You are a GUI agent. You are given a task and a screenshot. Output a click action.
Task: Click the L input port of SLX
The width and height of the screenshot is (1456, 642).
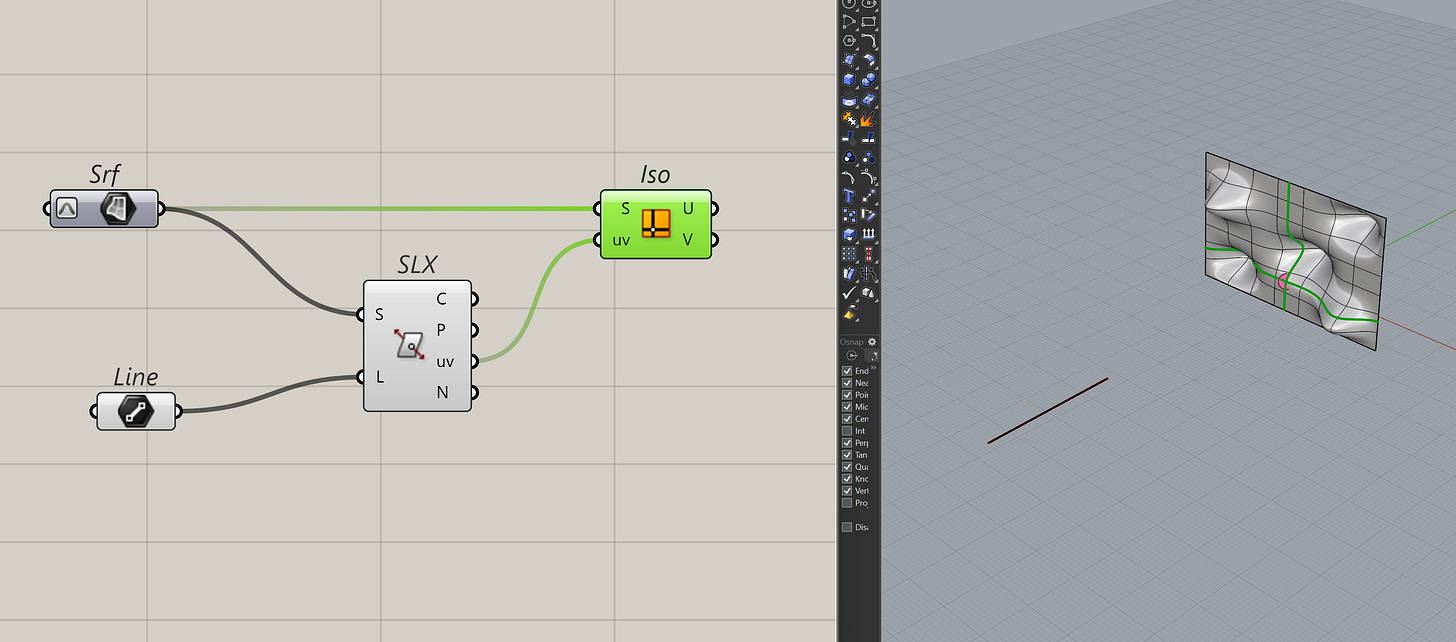(362, 377)
